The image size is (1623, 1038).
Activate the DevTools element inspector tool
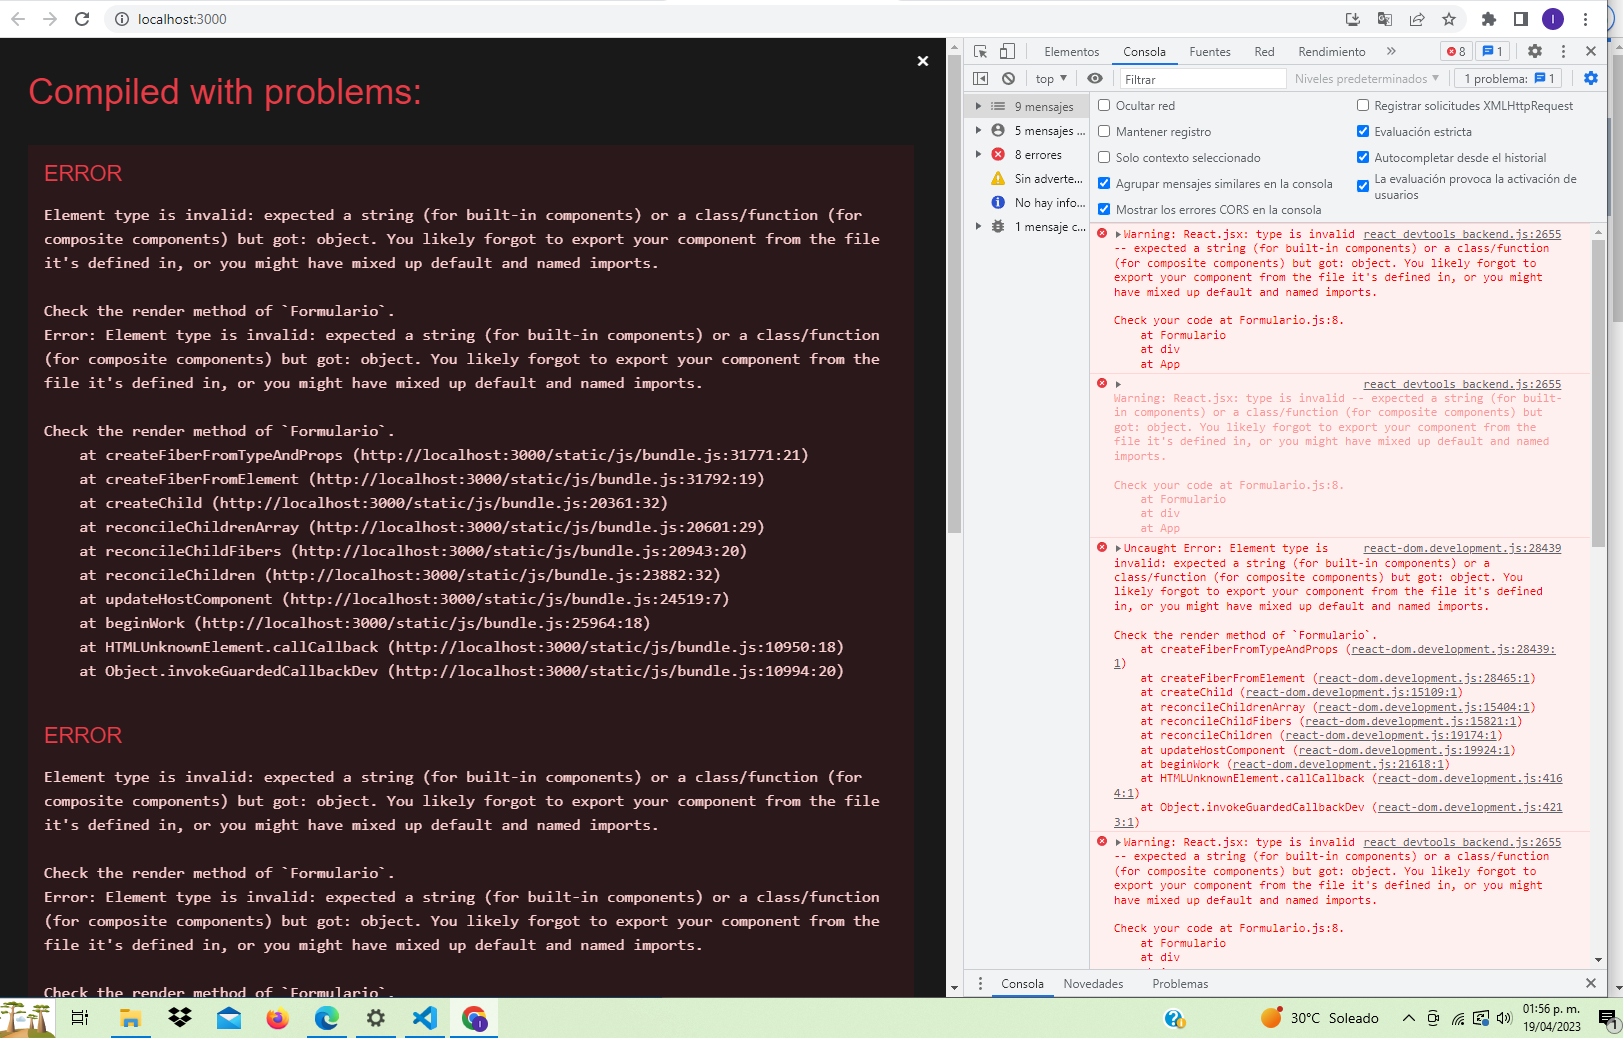coord(980,51)
